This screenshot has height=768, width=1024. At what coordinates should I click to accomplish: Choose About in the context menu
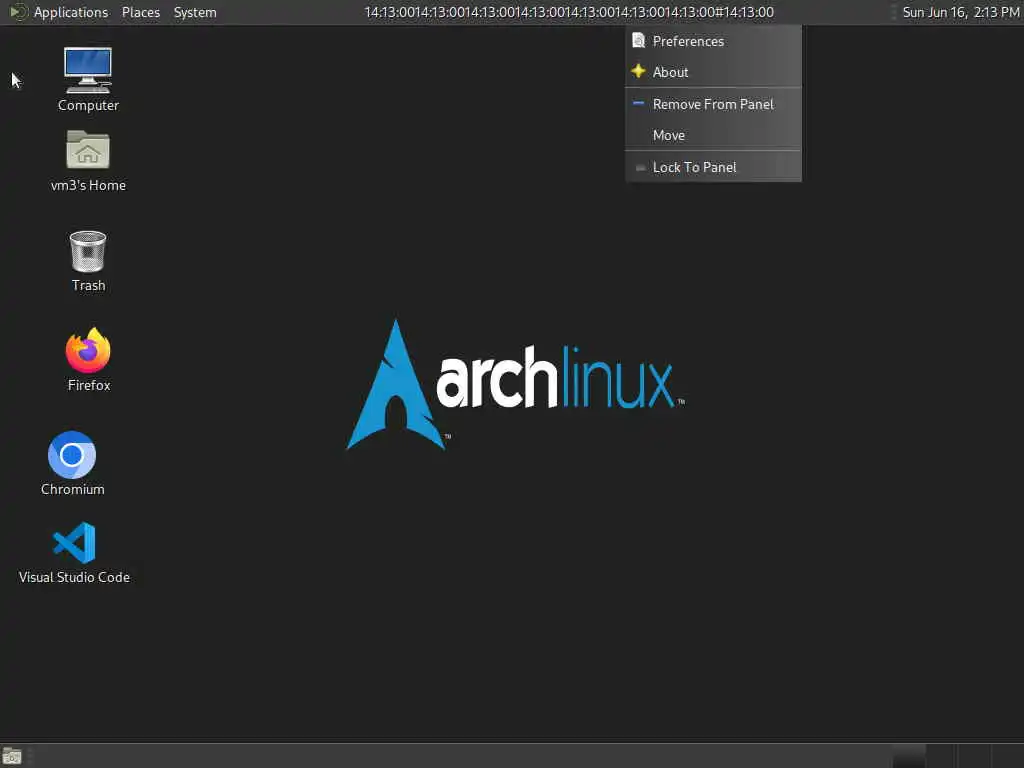(x=713, y=72)
